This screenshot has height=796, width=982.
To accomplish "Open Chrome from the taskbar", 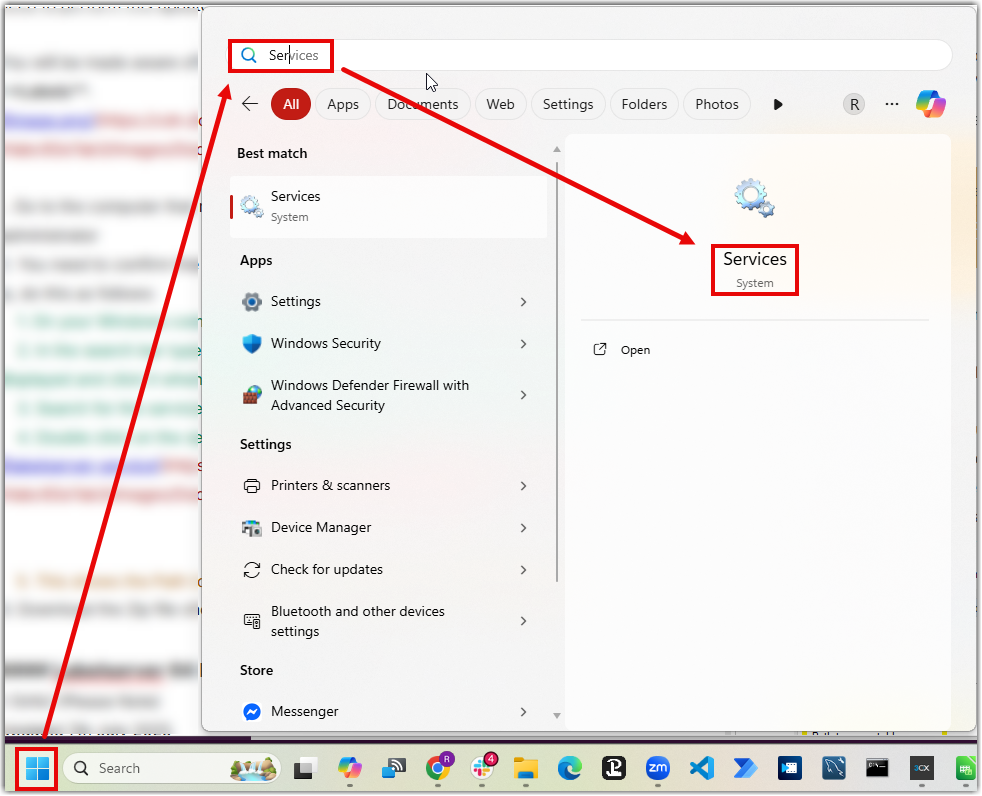I will [x=438, y=767].
